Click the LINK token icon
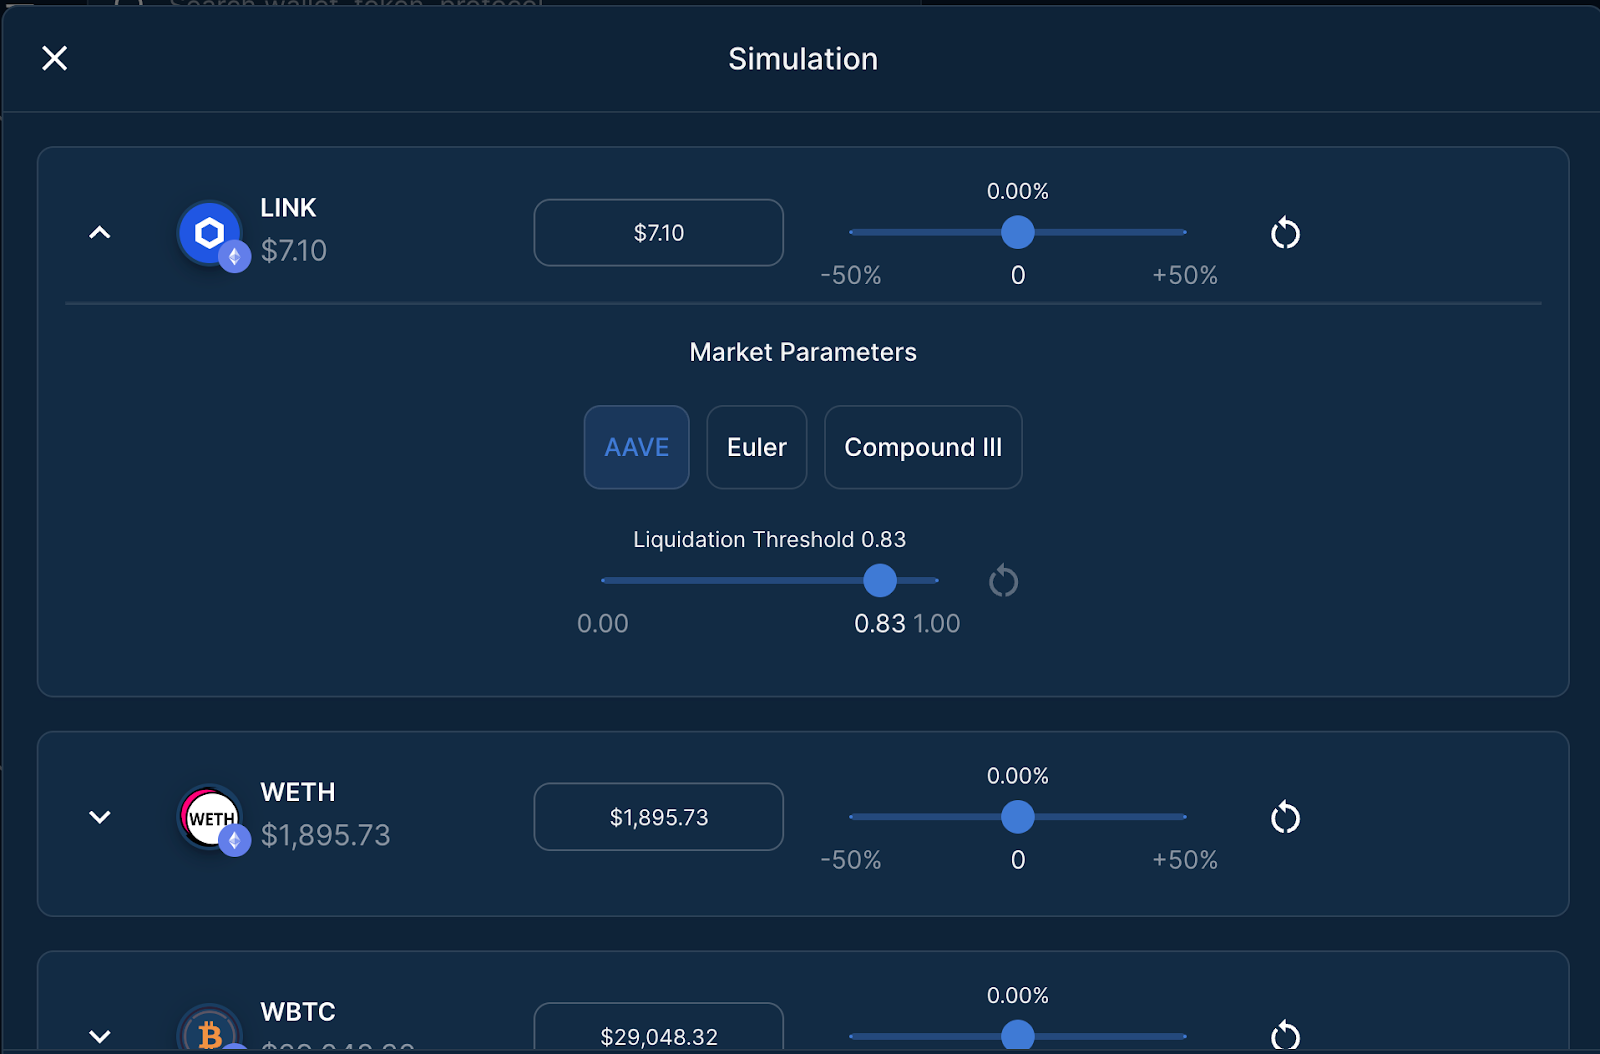This screenshot has width=1600, height=1054. click(x=209, y=233)
